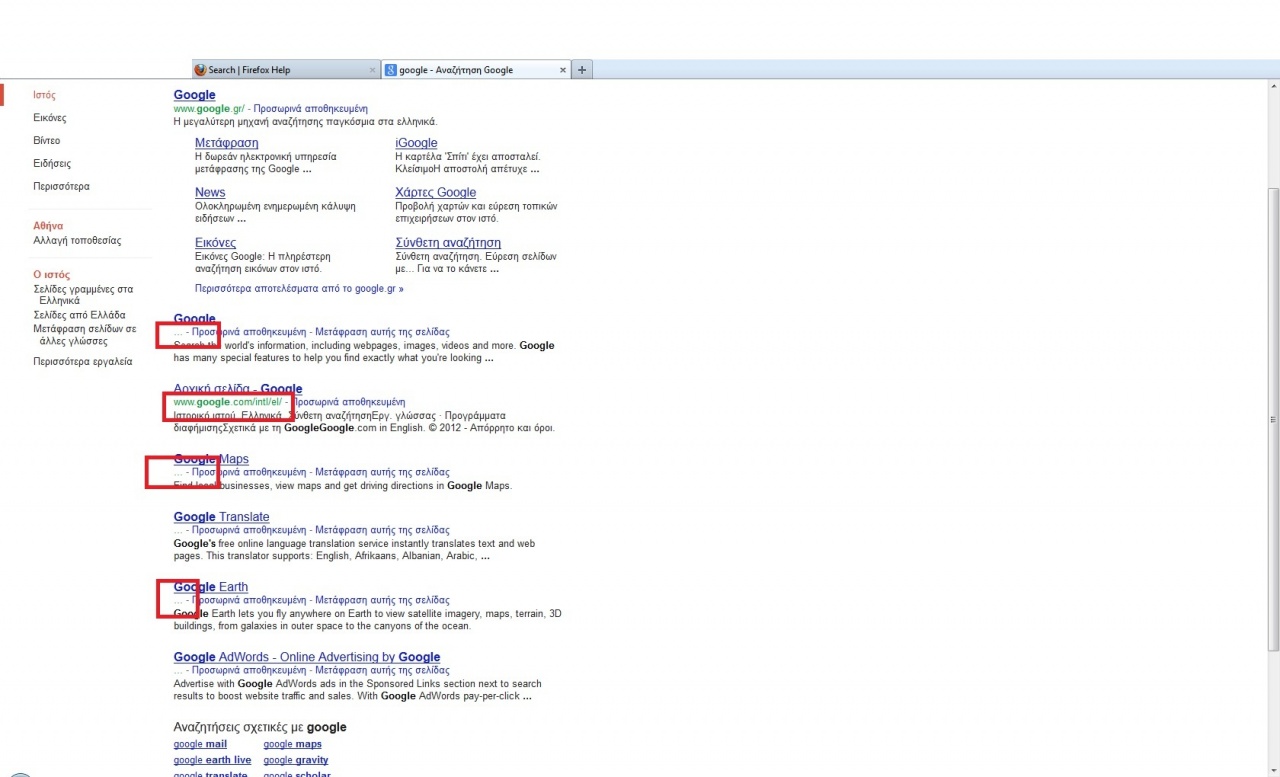Open the Εικόνες sitelink under google.gr
This screenshot has height=777, width=1280.
click(x=215, y=242)
